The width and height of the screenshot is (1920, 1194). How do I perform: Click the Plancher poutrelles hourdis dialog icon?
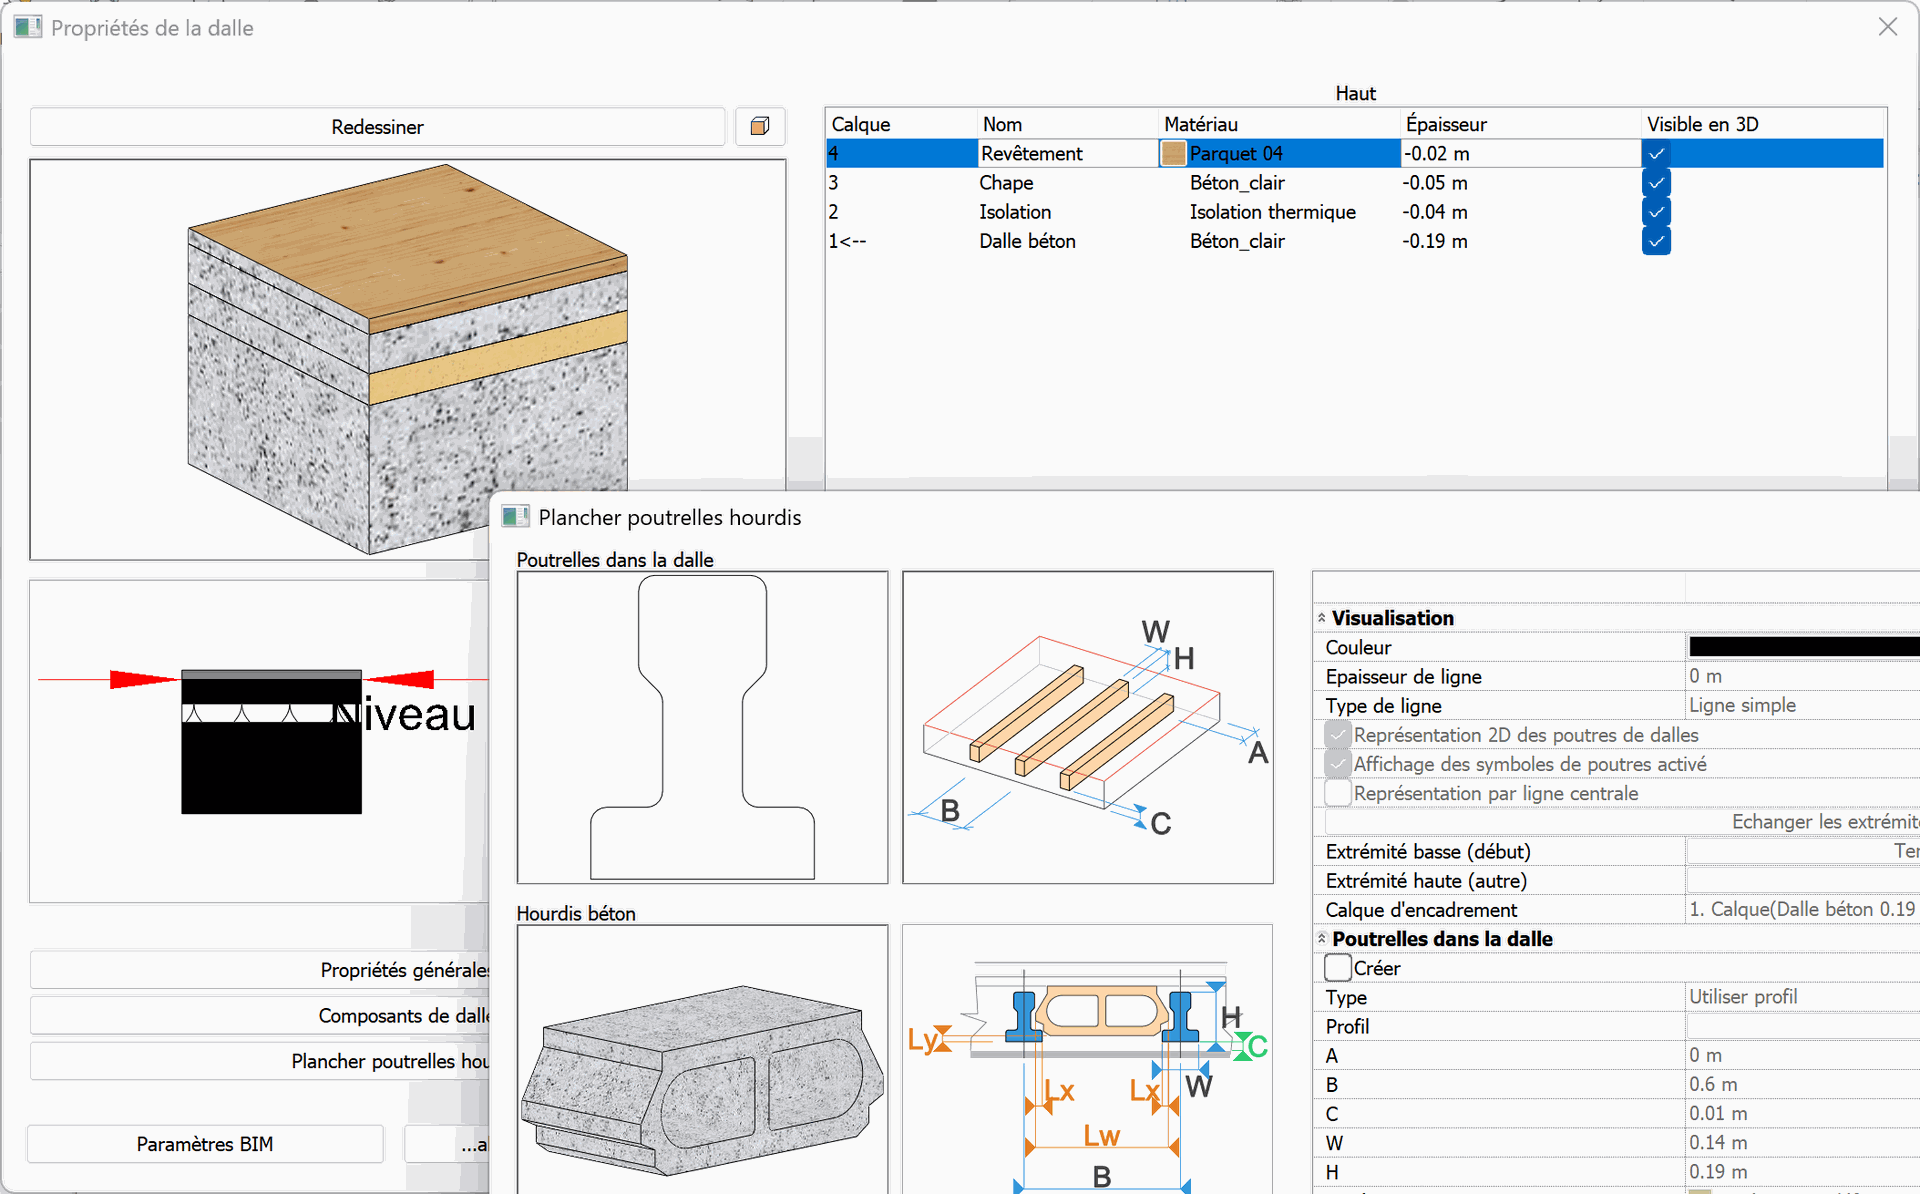pyautogui.click(x=515, y=517)
